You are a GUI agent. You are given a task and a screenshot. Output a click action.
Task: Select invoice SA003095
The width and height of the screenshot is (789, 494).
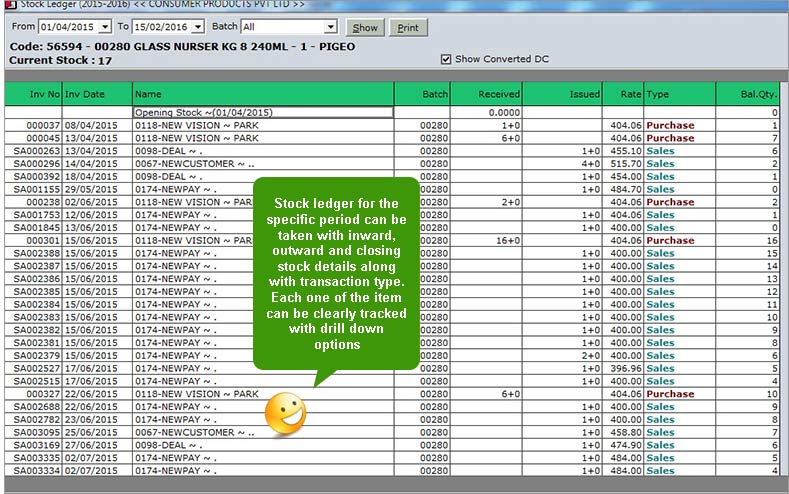[x=37, y=433]
